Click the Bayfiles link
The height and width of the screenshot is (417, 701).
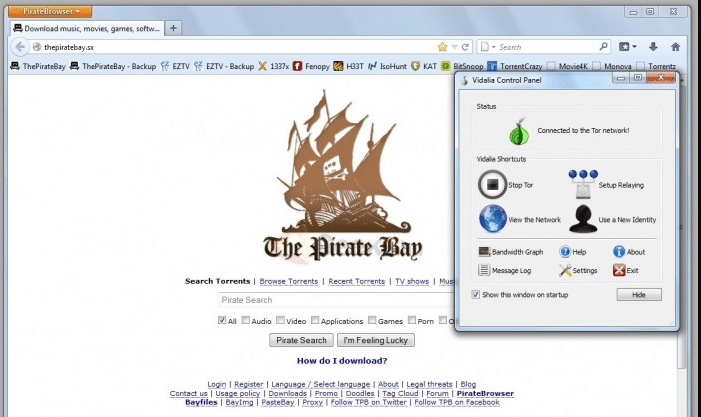click(x=201, y=402)
